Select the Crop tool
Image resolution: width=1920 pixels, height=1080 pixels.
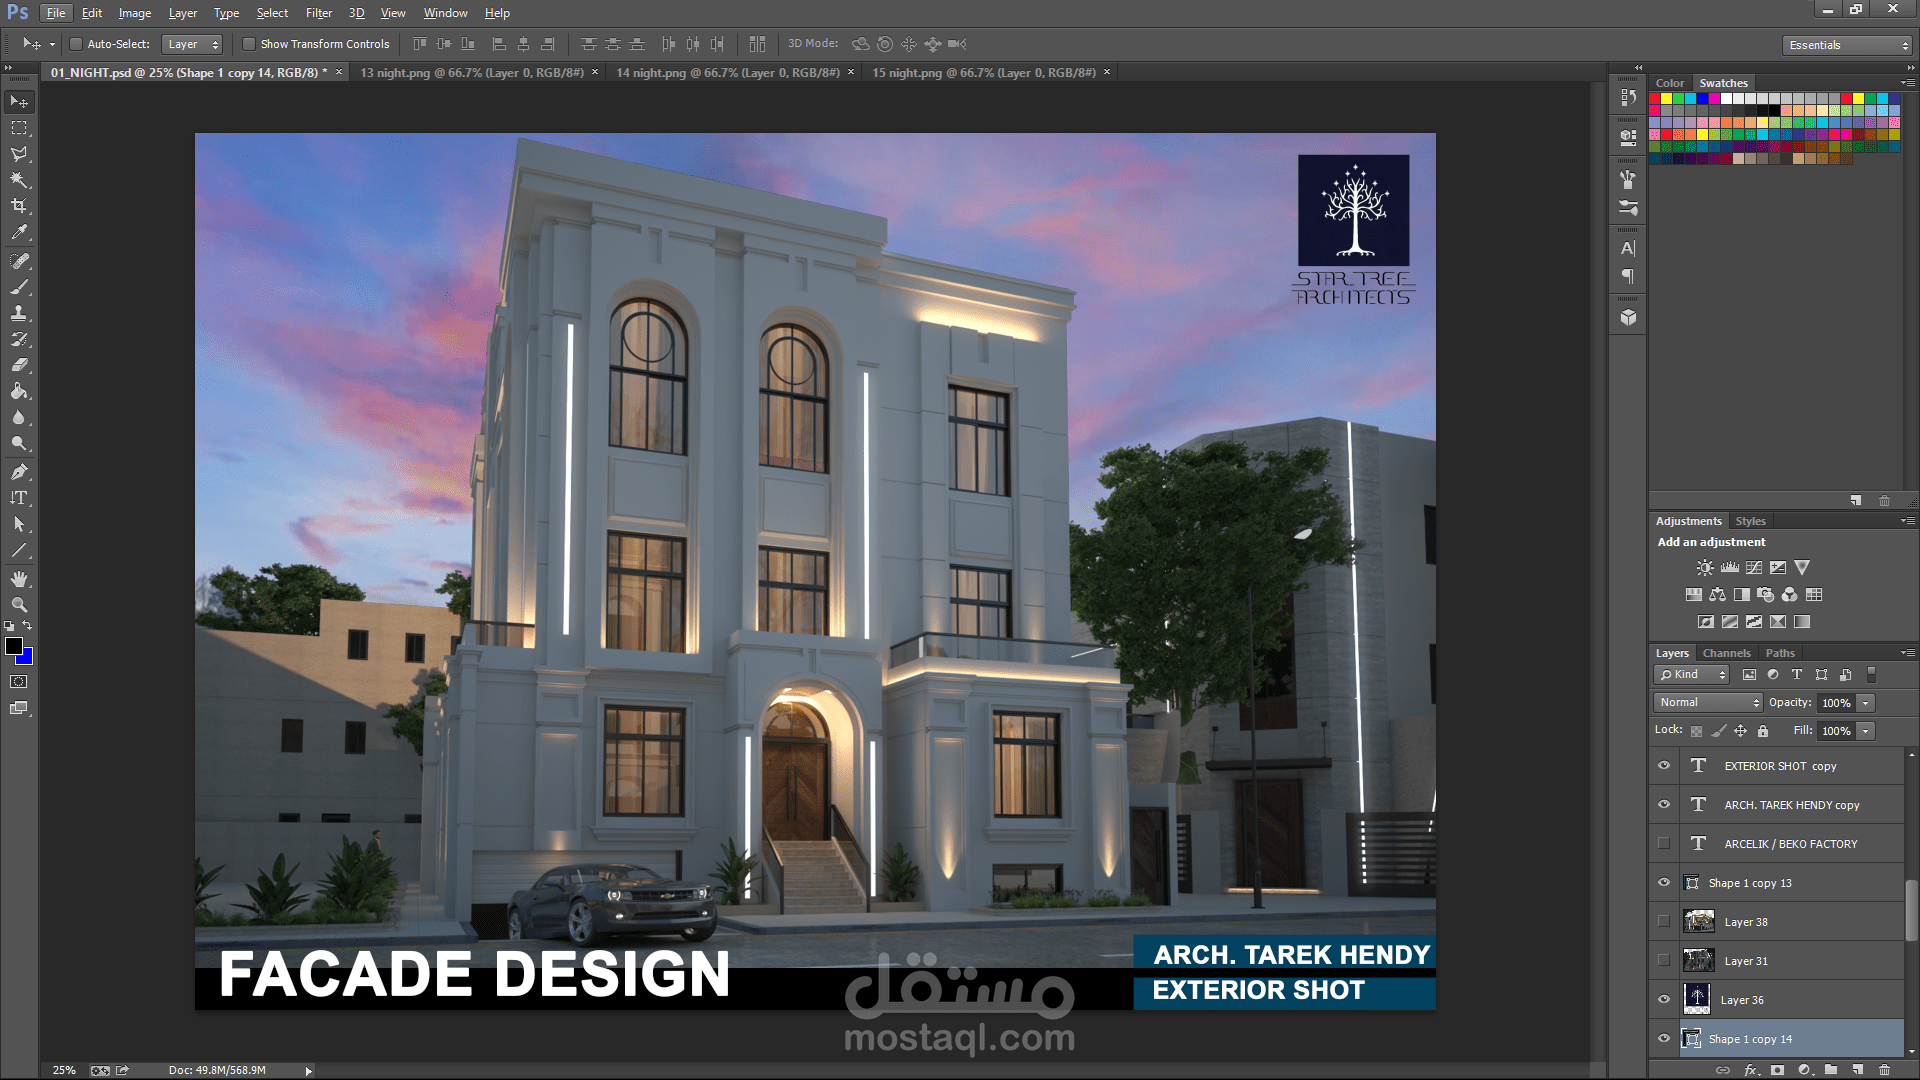19,206
